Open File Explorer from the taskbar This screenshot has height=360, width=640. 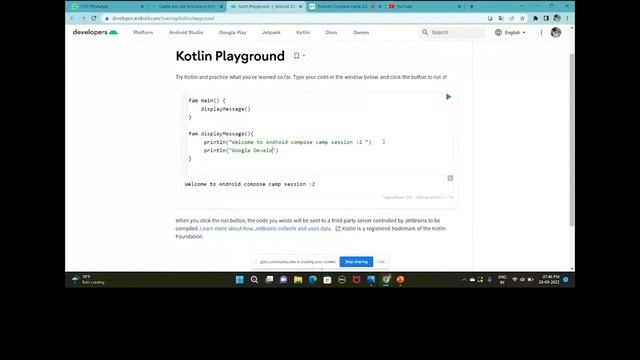point(298,280)
